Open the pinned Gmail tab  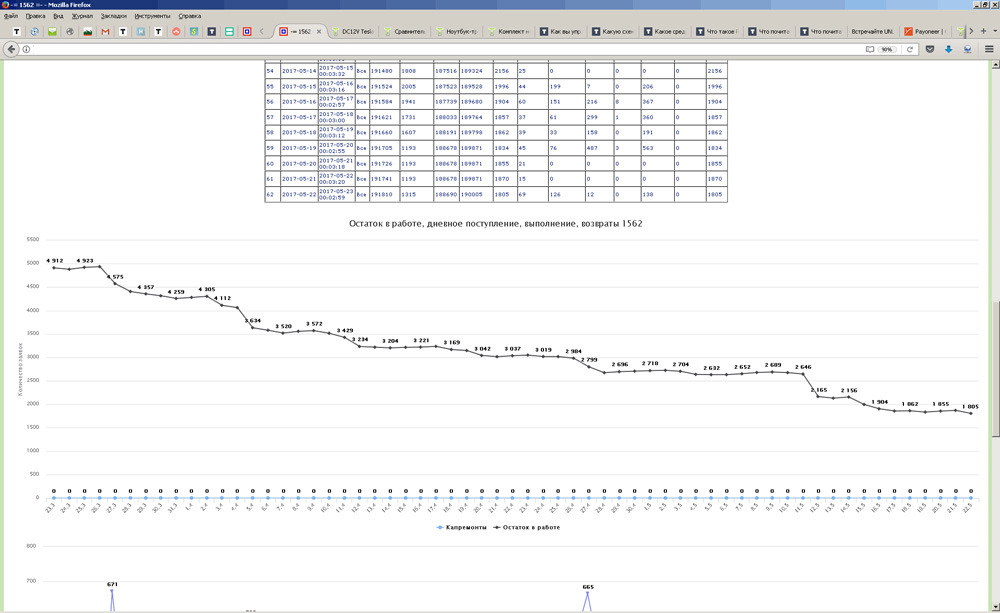coord(105,32)
